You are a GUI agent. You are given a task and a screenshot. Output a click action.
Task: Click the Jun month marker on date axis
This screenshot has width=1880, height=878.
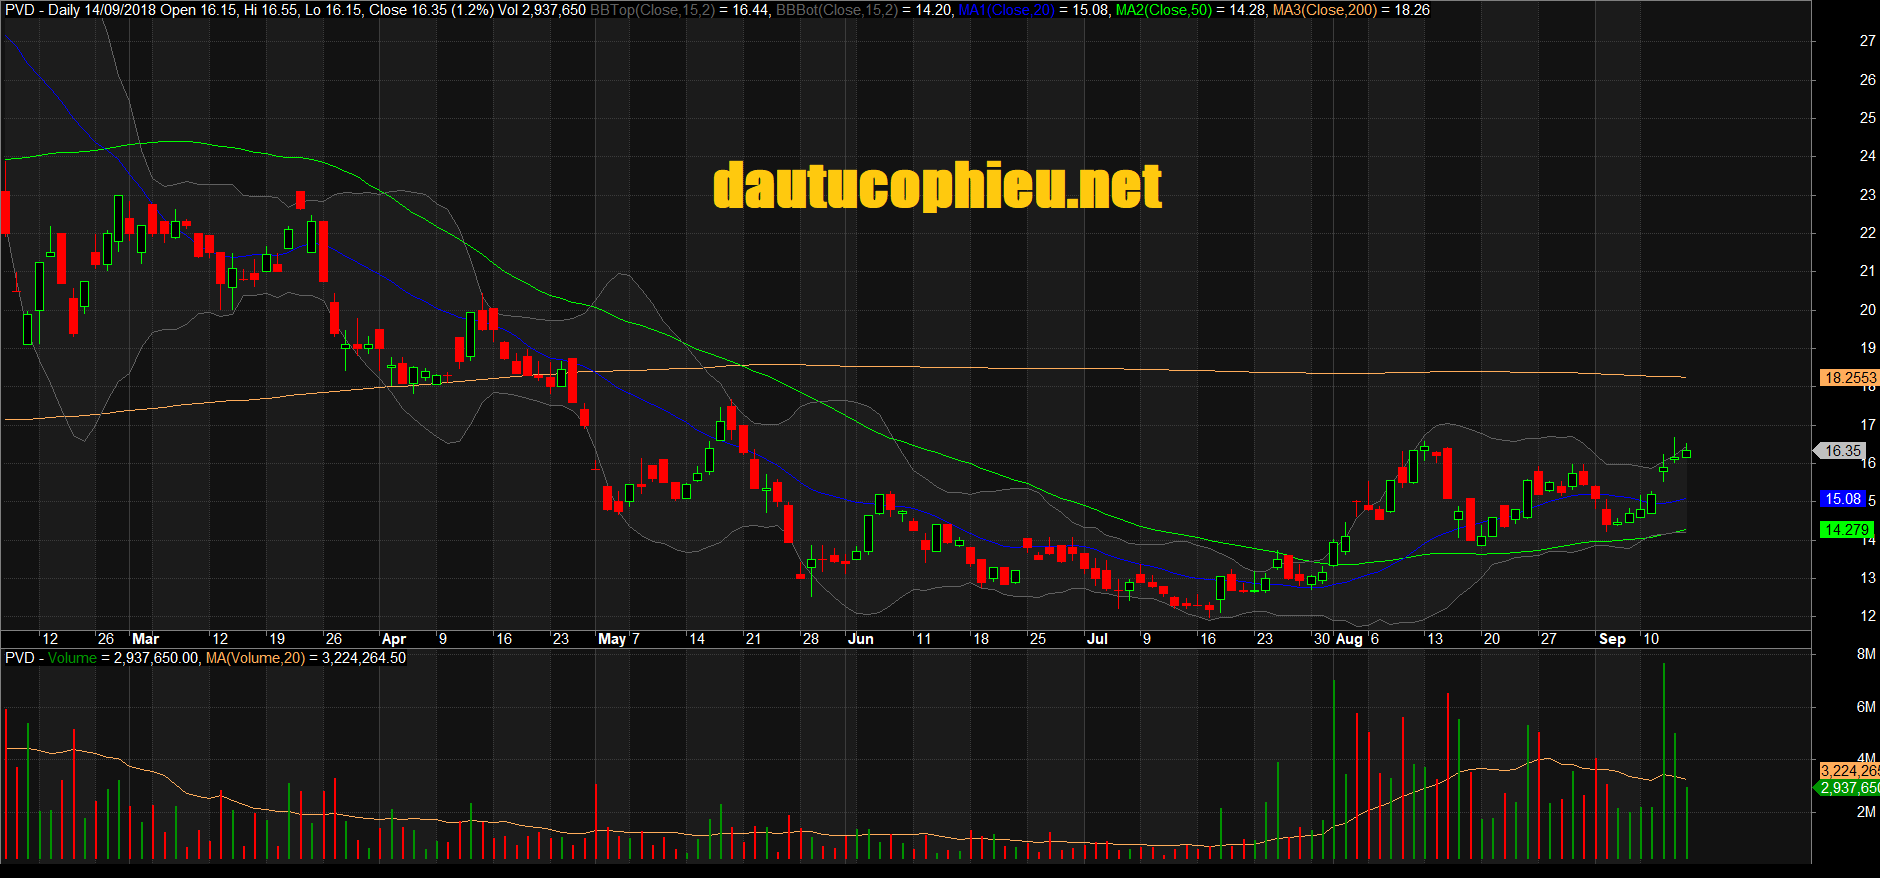(x=860, y=639)
